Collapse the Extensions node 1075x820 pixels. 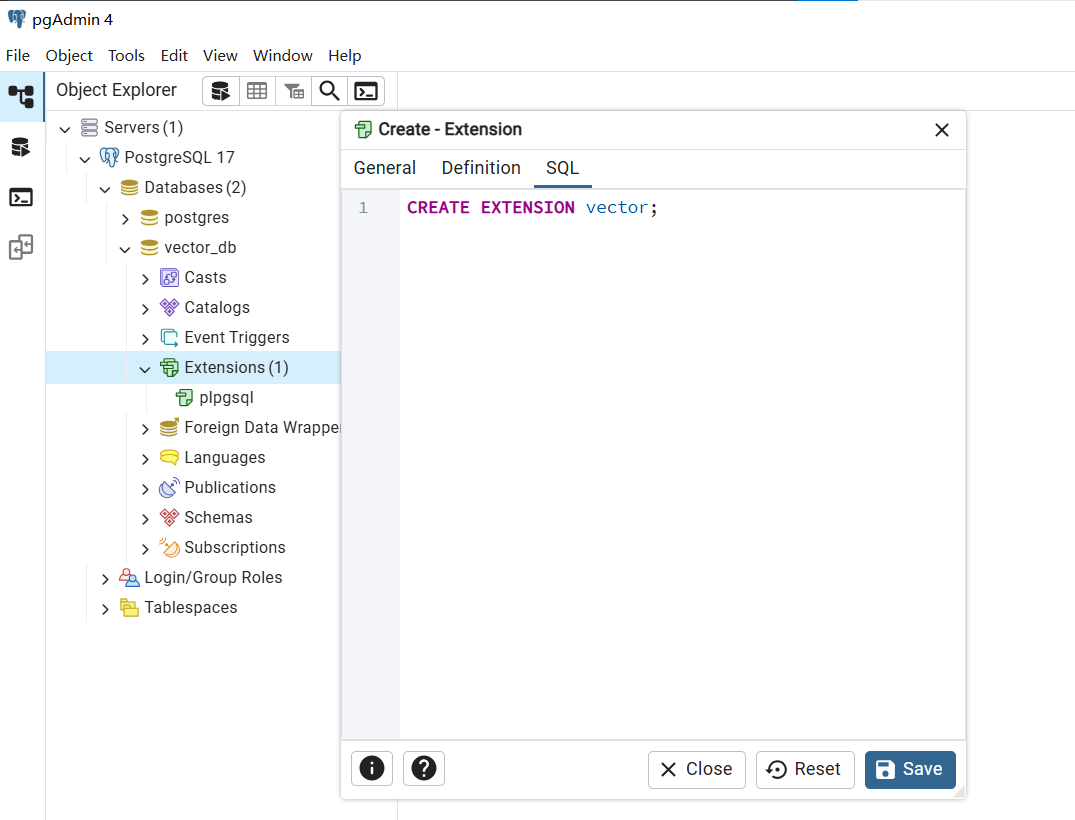pos(145,369)
